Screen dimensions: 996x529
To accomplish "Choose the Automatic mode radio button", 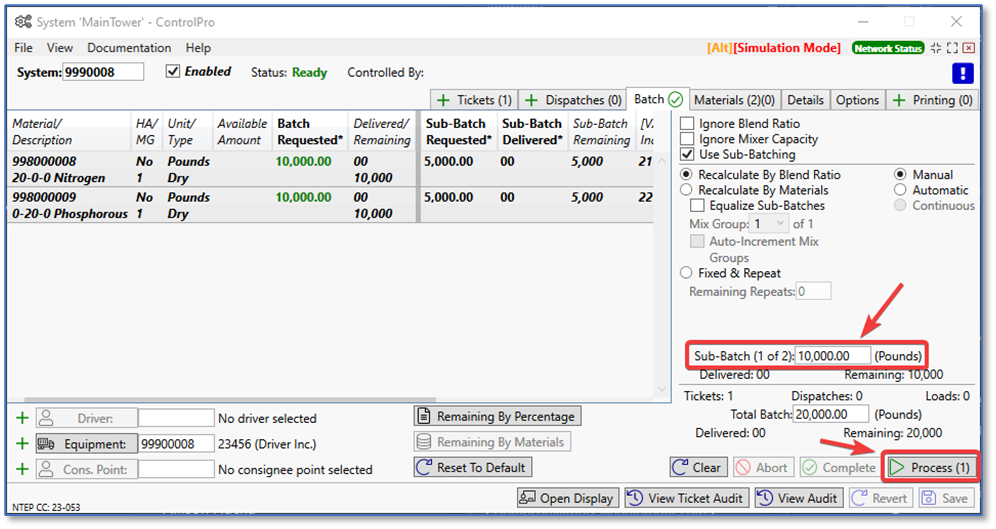I will point(901,190).
